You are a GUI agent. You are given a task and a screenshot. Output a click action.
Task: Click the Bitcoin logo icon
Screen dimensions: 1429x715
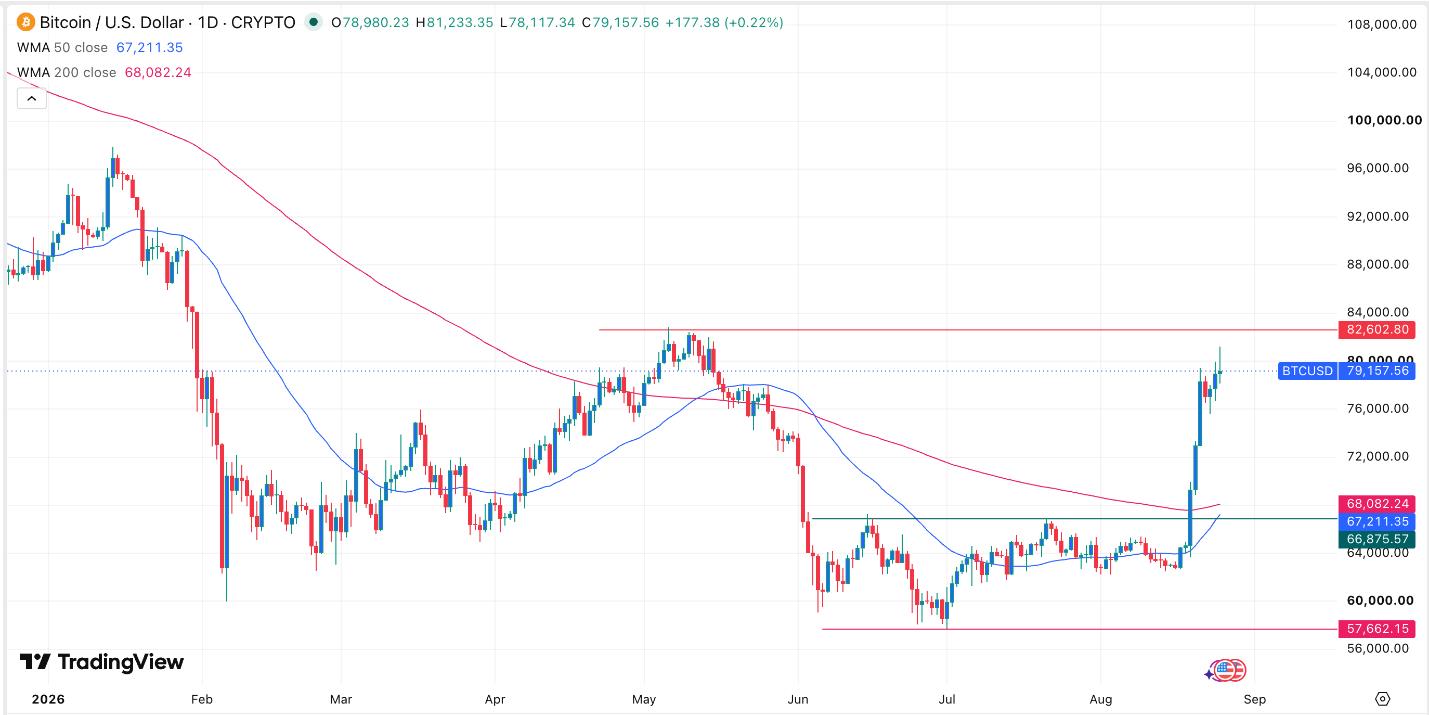click(25, 22)
